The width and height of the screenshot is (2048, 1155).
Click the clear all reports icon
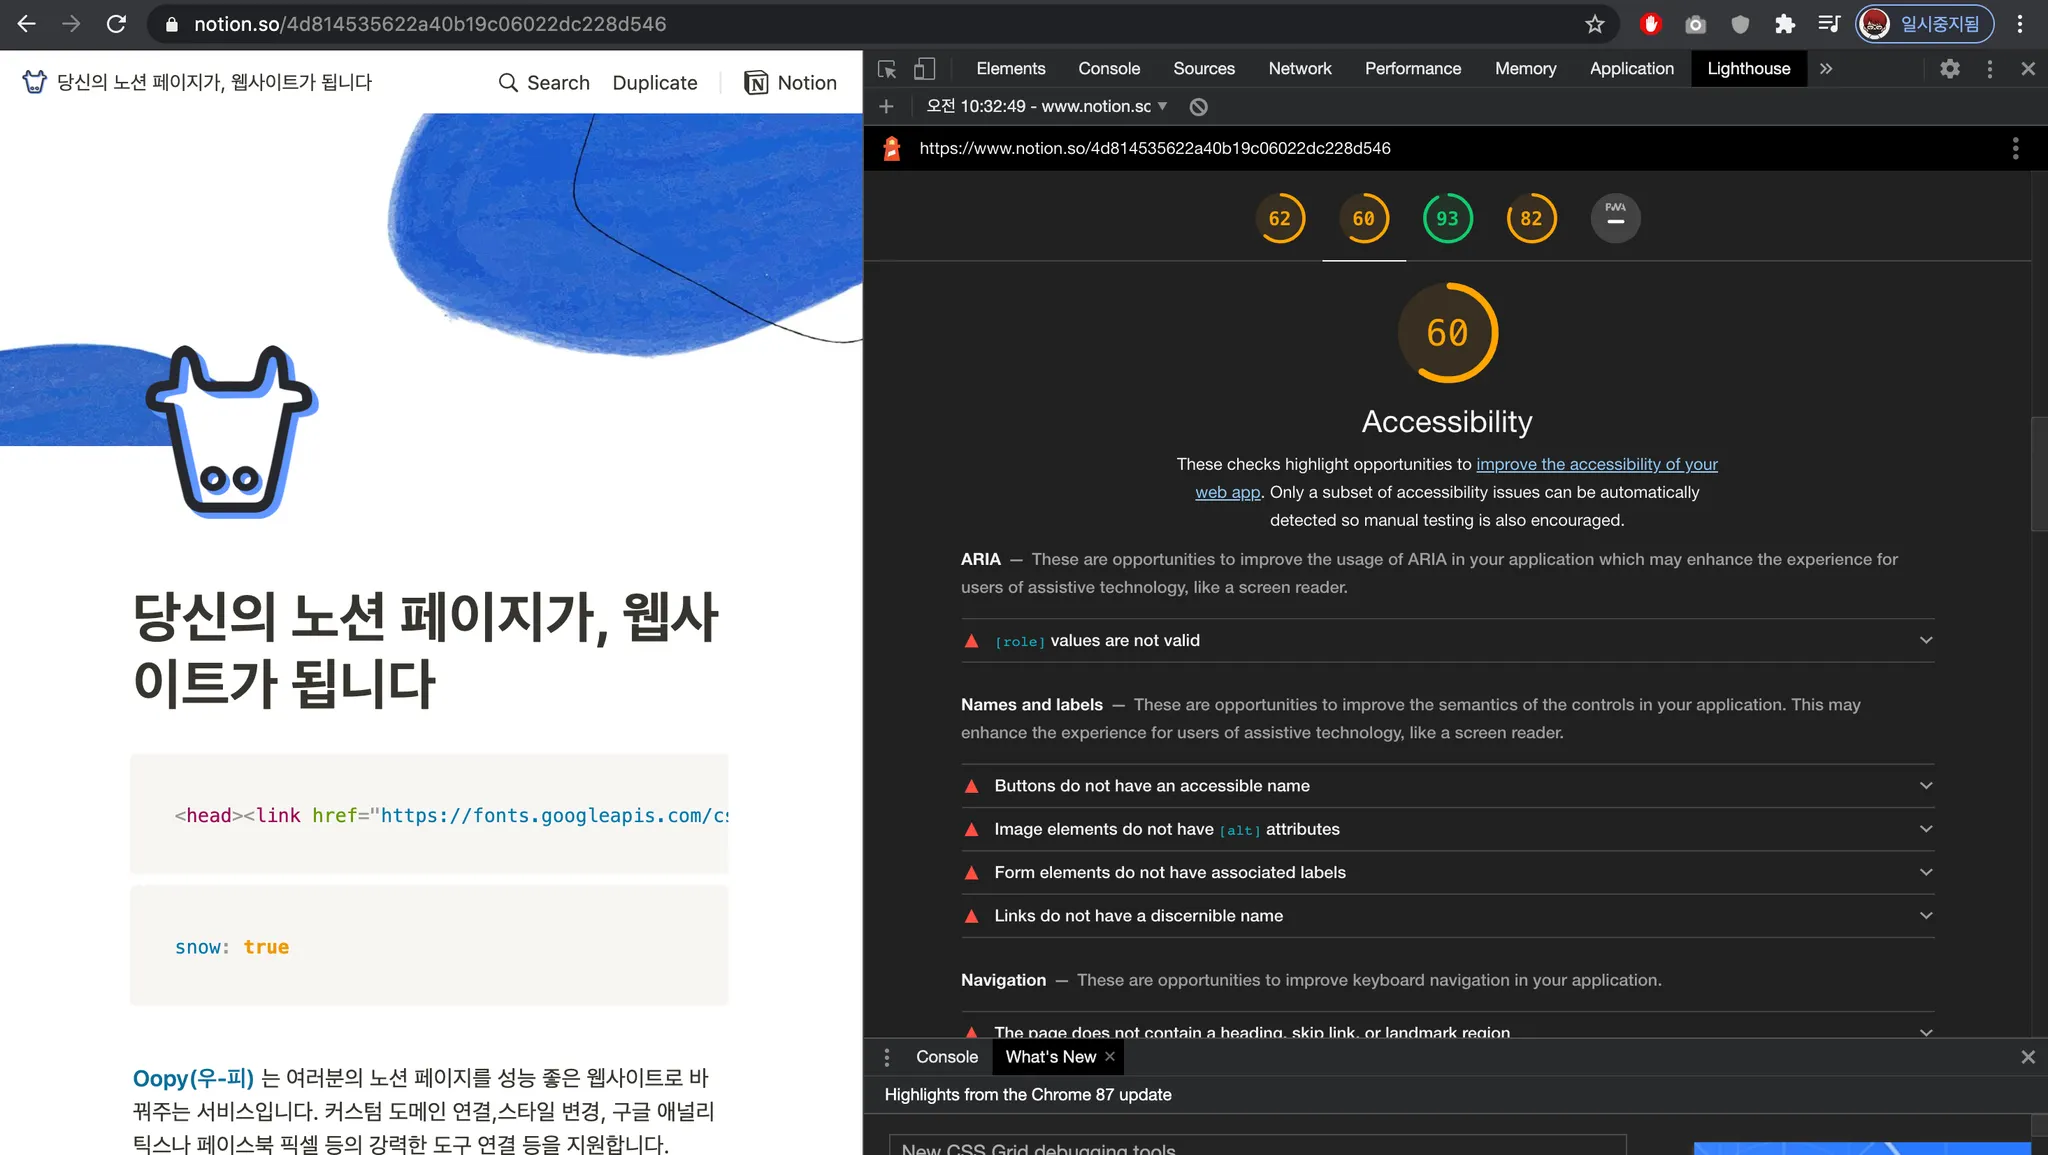click(x=1198, y=107)
